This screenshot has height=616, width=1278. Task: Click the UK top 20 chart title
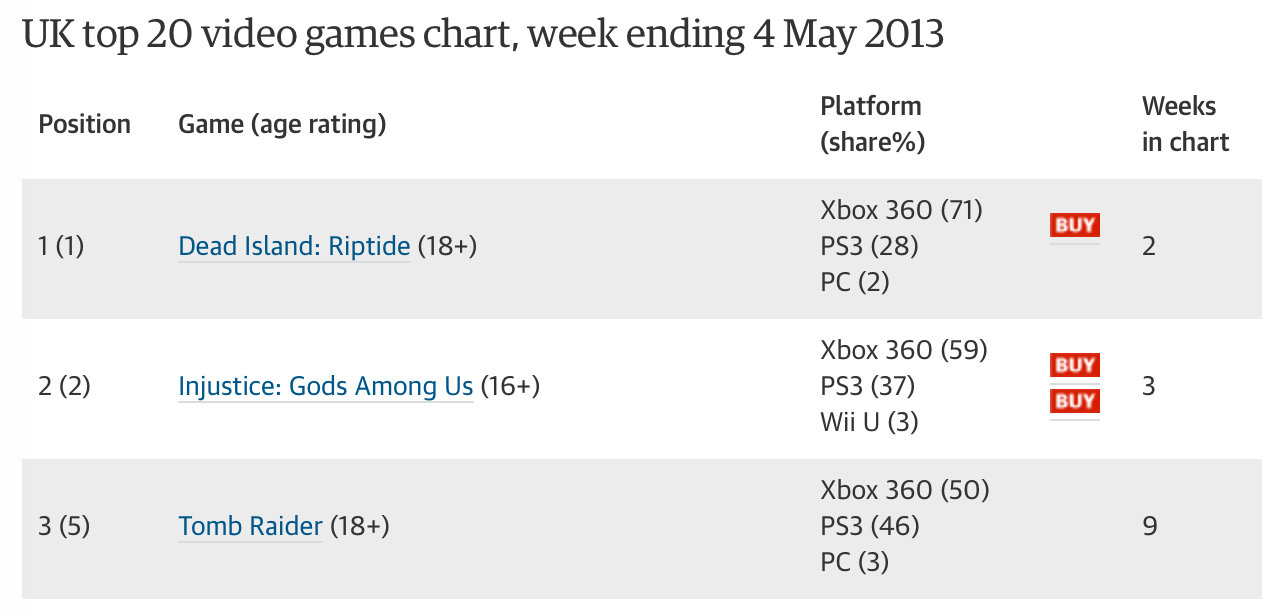[483, 35]
